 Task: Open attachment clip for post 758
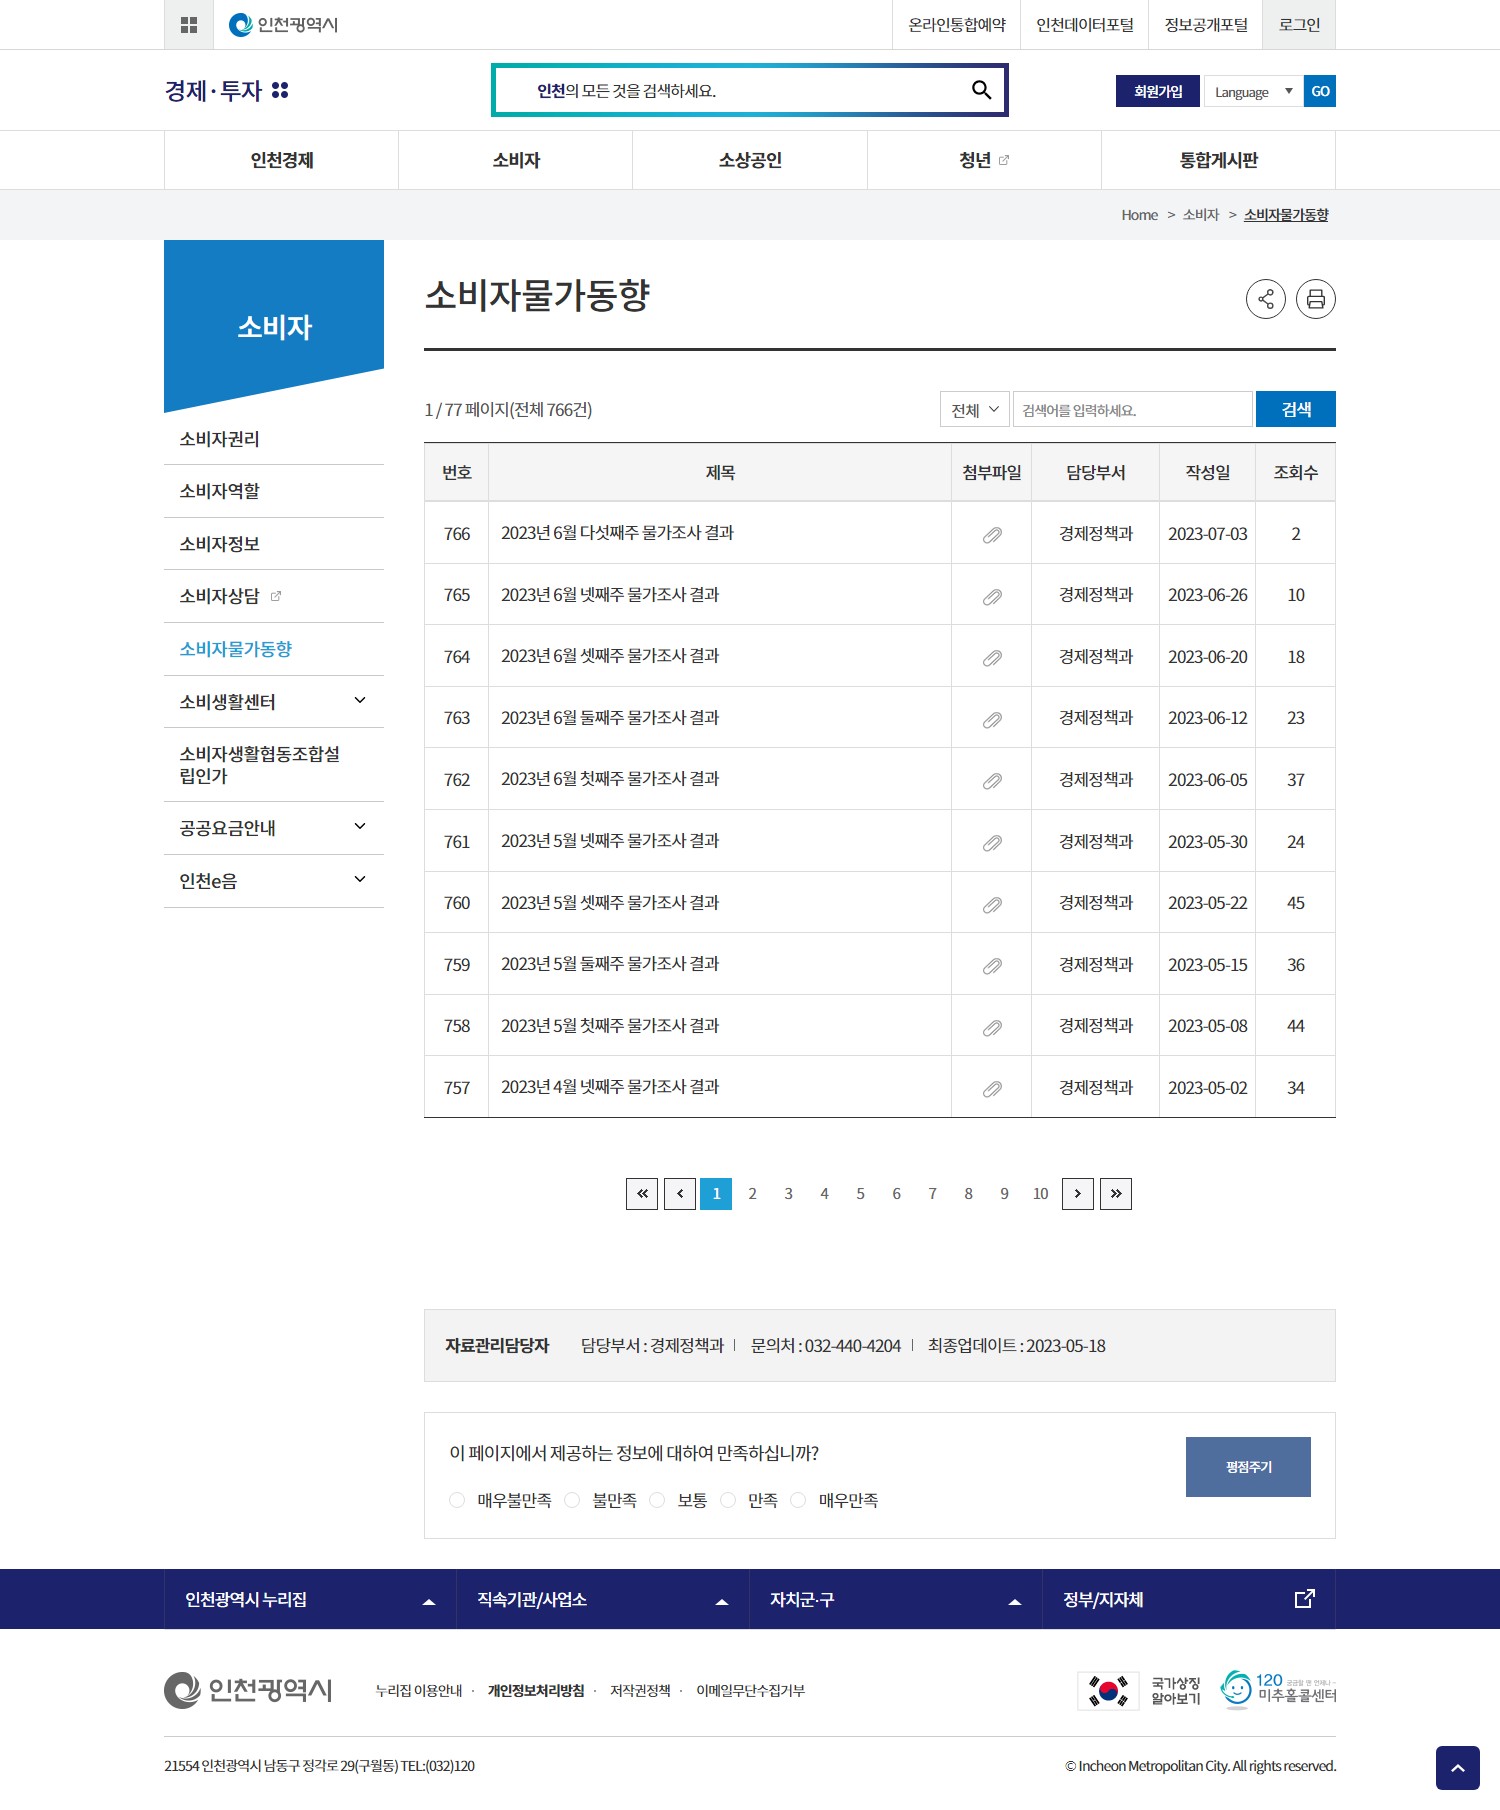click(992, 1028)
